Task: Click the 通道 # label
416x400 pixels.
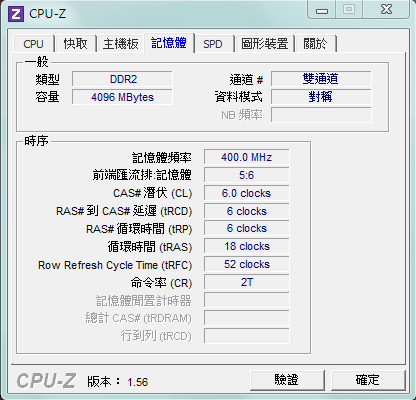Action: coord(246,80)
